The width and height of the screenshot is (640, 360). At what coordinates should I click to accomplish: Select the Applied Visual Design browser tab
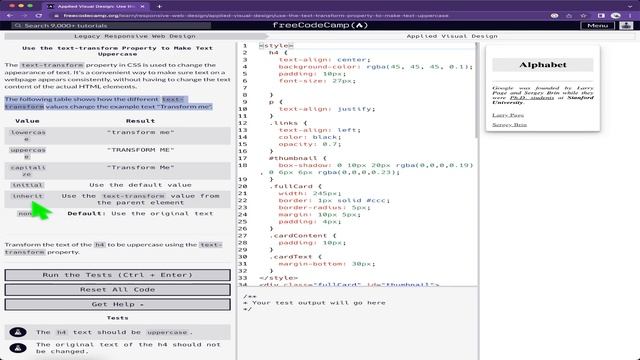point(96,6)
